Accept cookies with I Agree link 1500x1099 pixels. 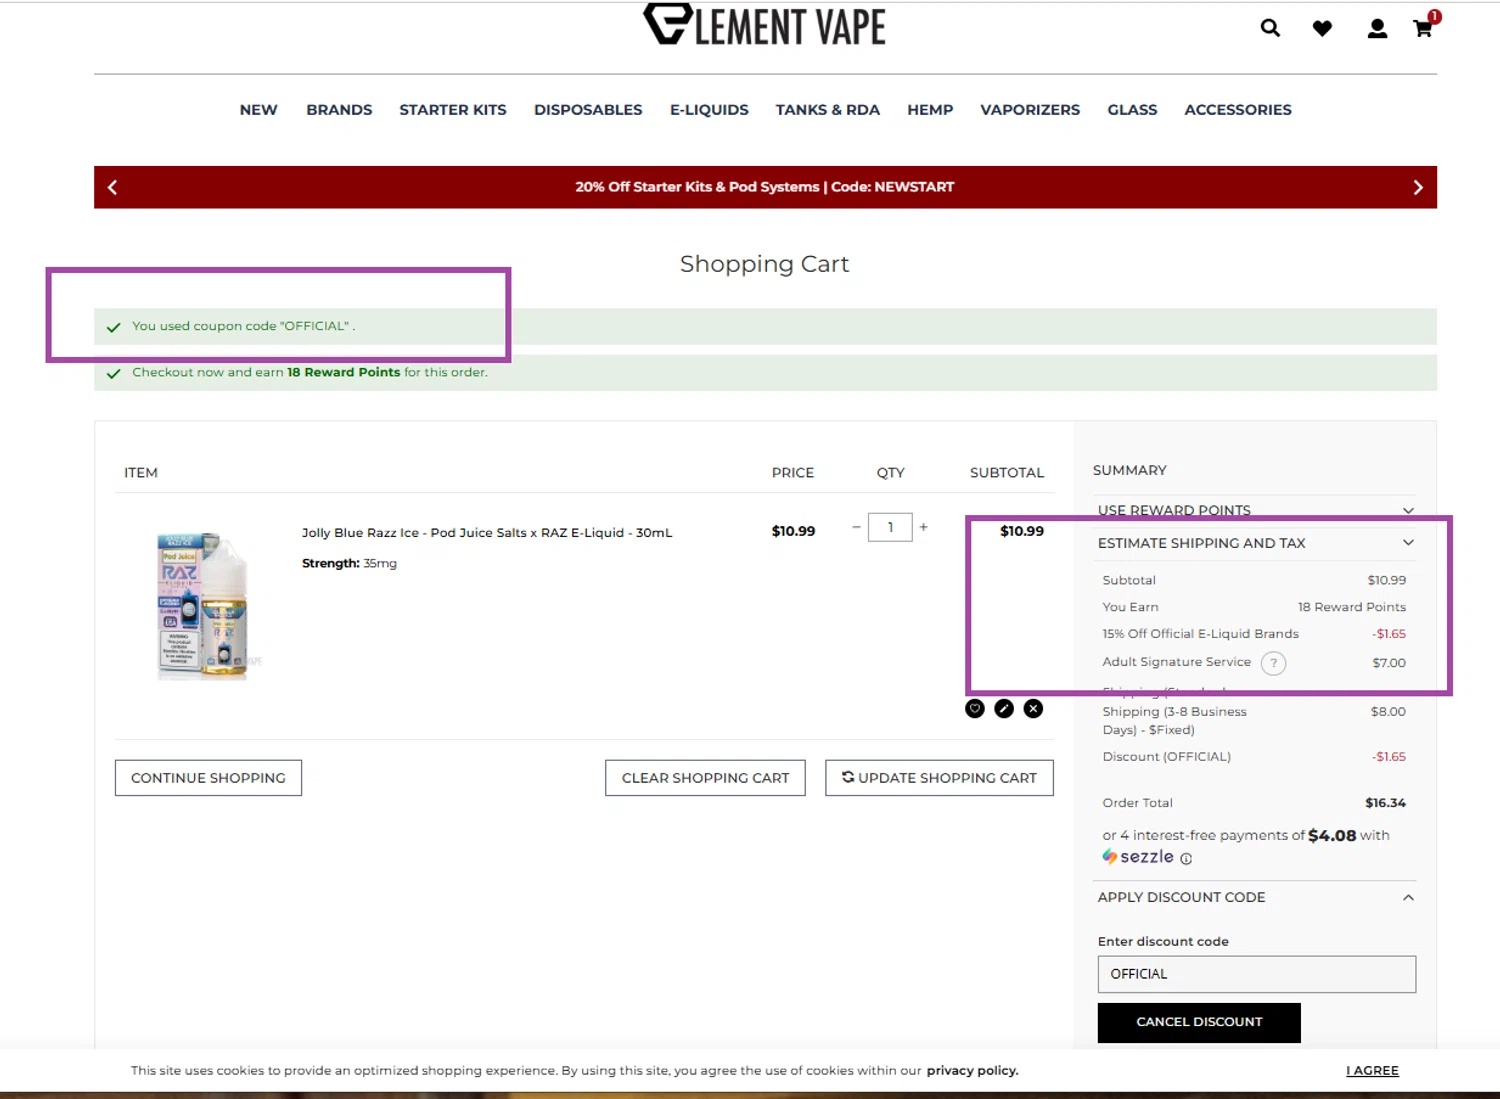[1372, 1071]
